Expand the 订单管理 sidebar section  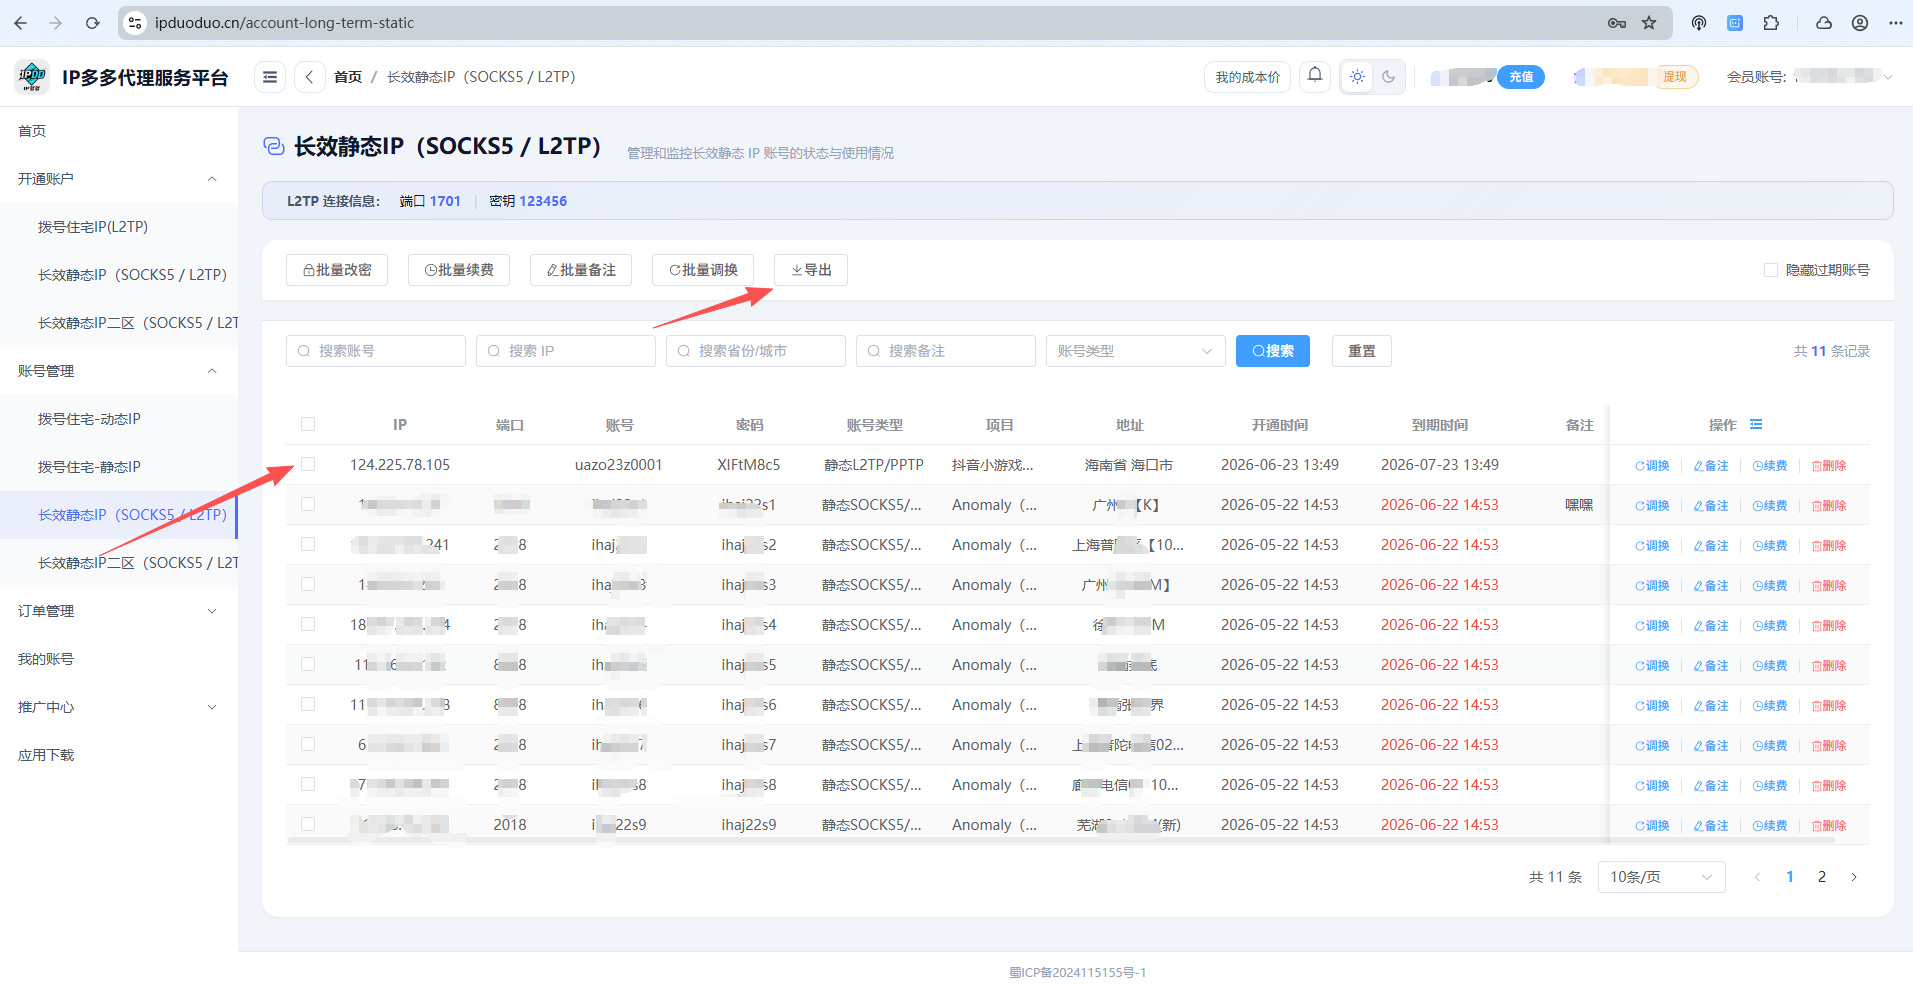(118, 611)
